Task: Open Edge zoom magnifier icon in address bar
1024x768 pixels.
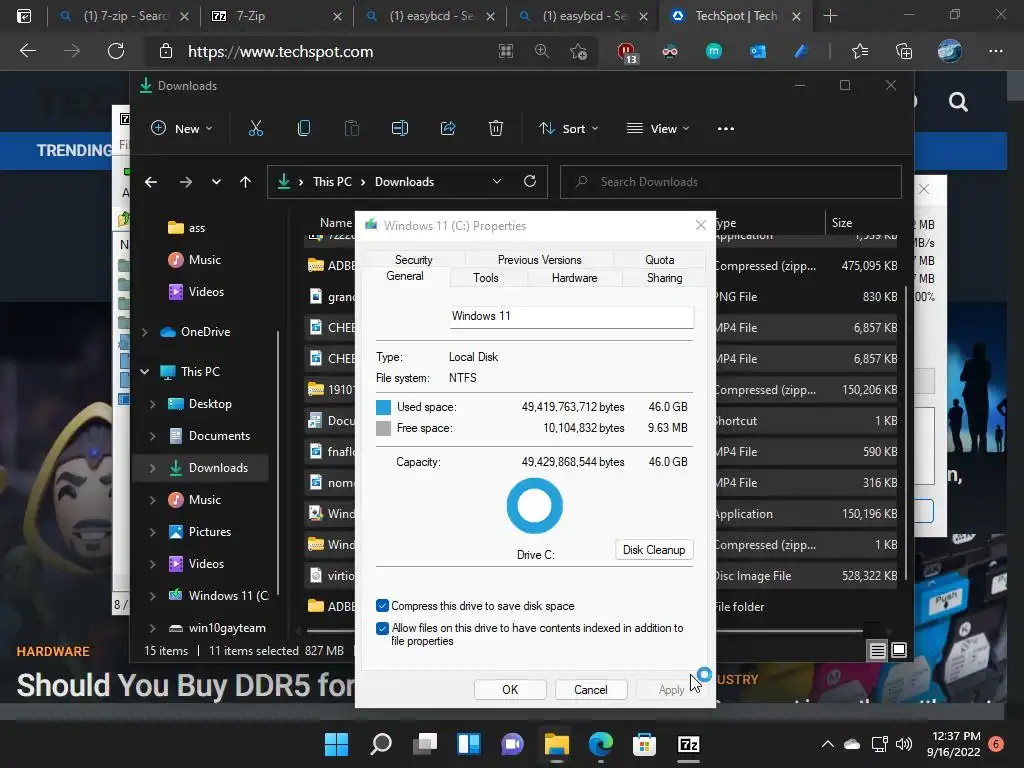Action: (541, 51)
